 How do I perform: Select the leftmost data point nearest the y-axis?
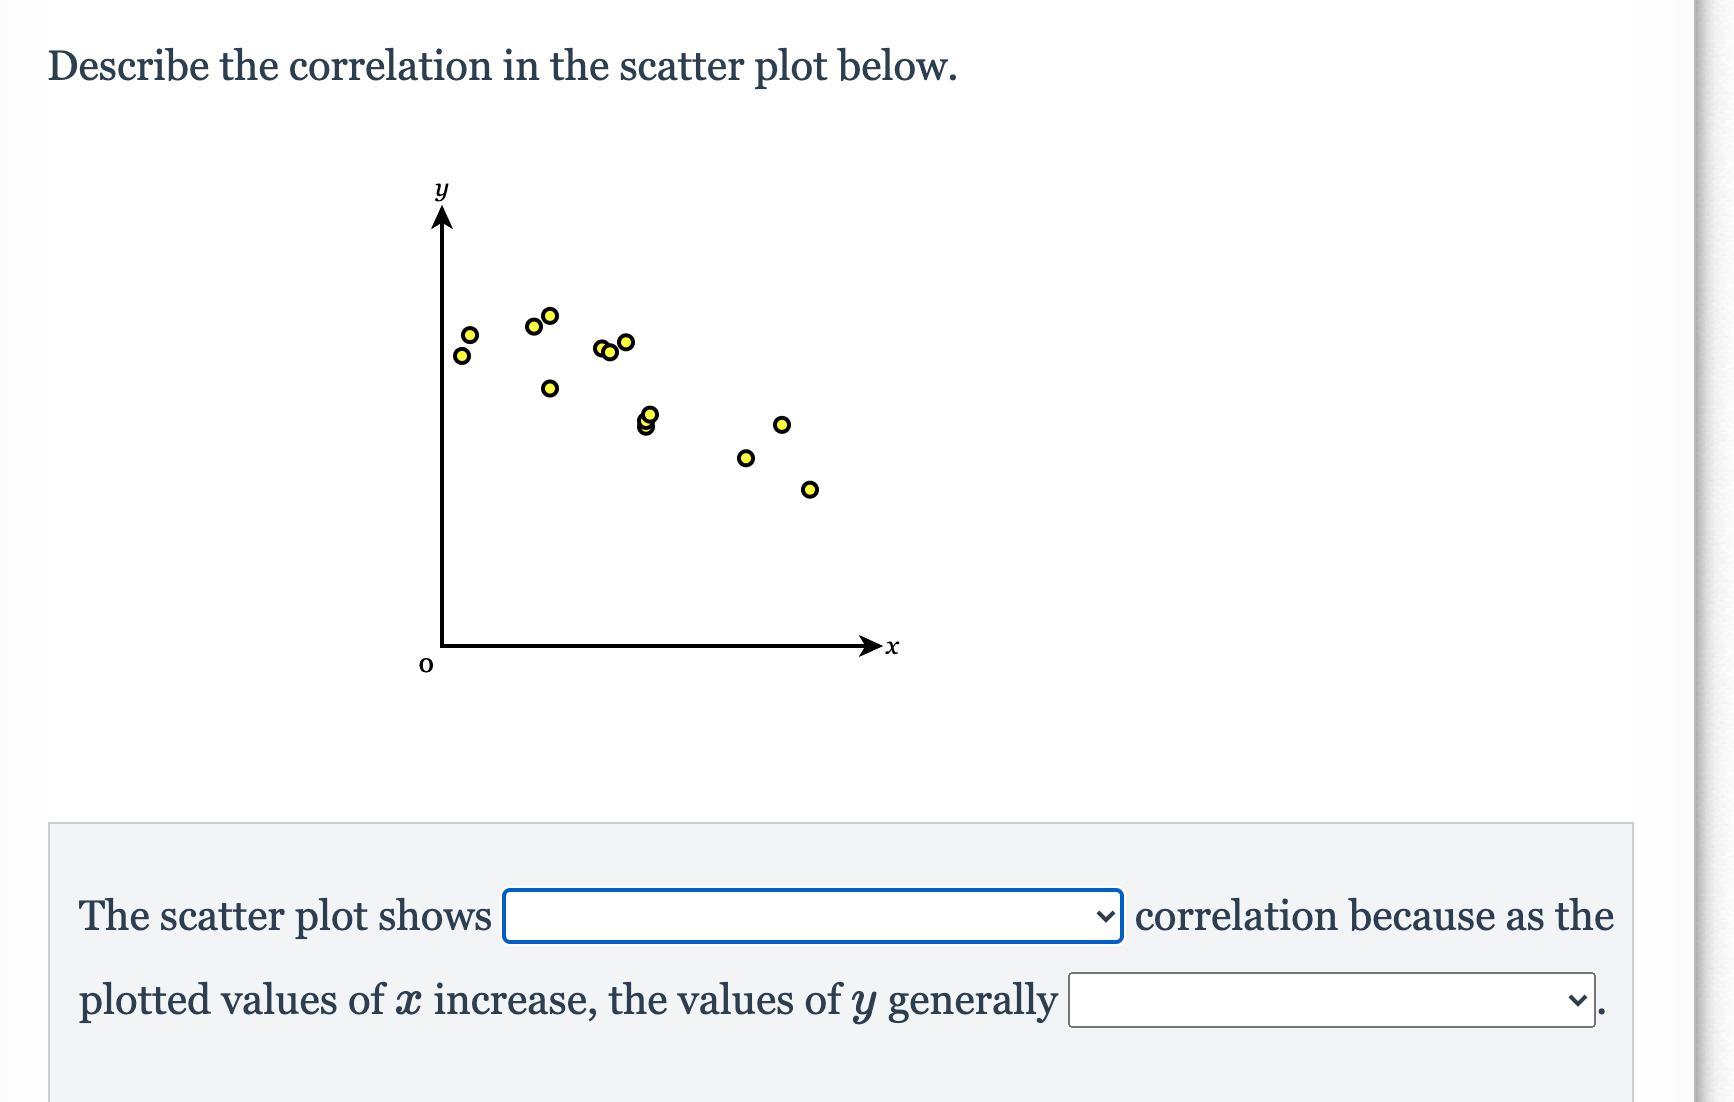pos(462,355)
